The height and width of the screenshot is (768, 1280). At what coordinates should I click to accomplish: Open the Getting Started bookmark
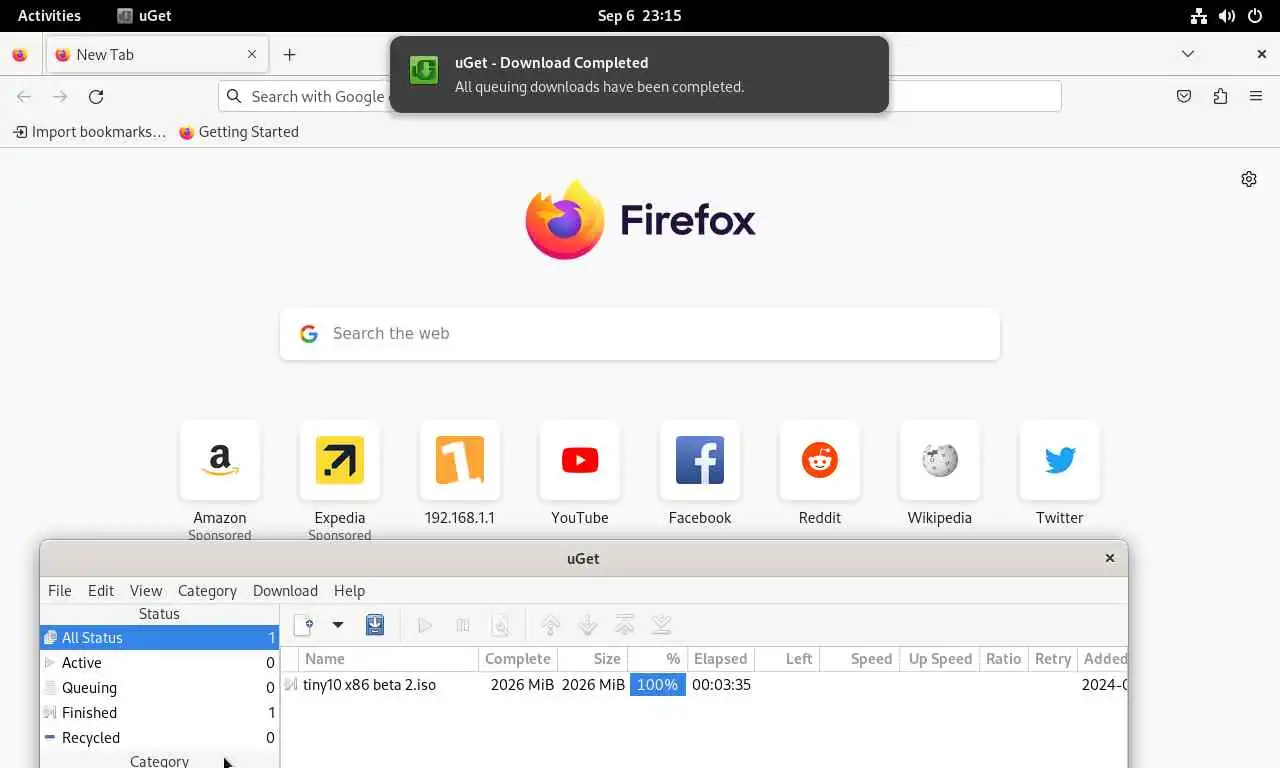239,132
